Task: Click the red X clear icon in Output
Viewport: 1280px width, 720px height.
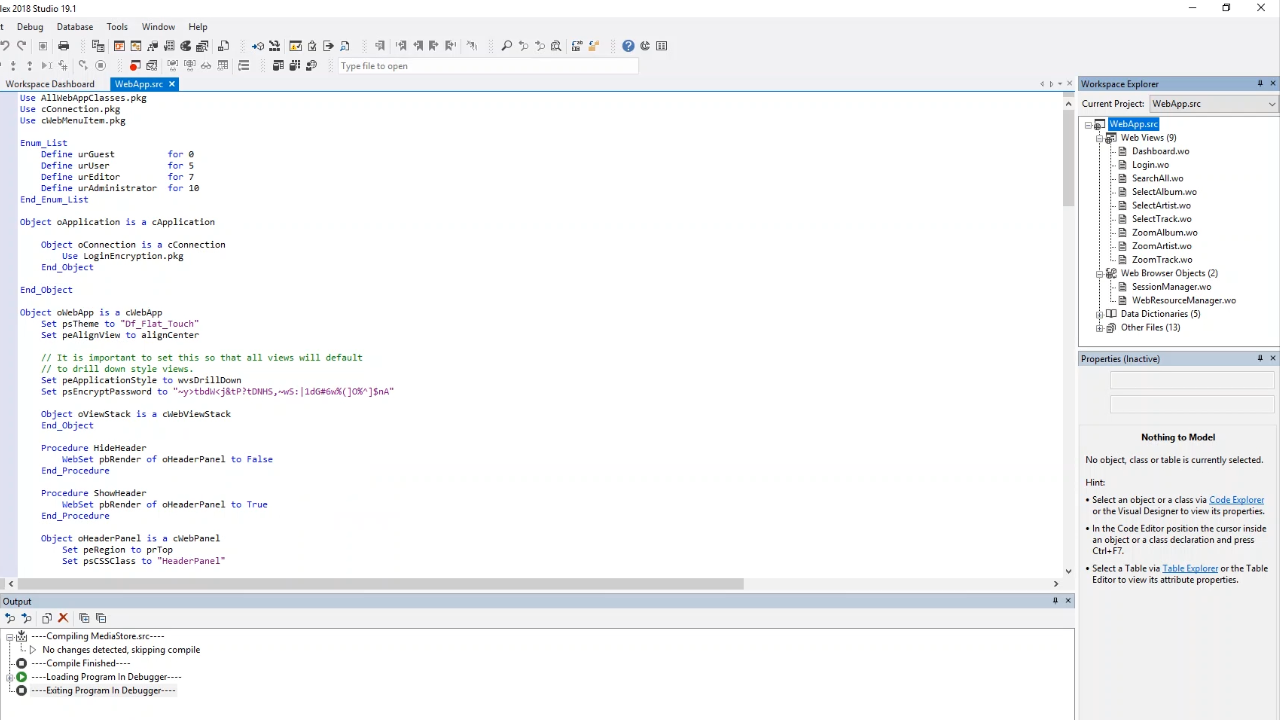Action: click(63, 618)
